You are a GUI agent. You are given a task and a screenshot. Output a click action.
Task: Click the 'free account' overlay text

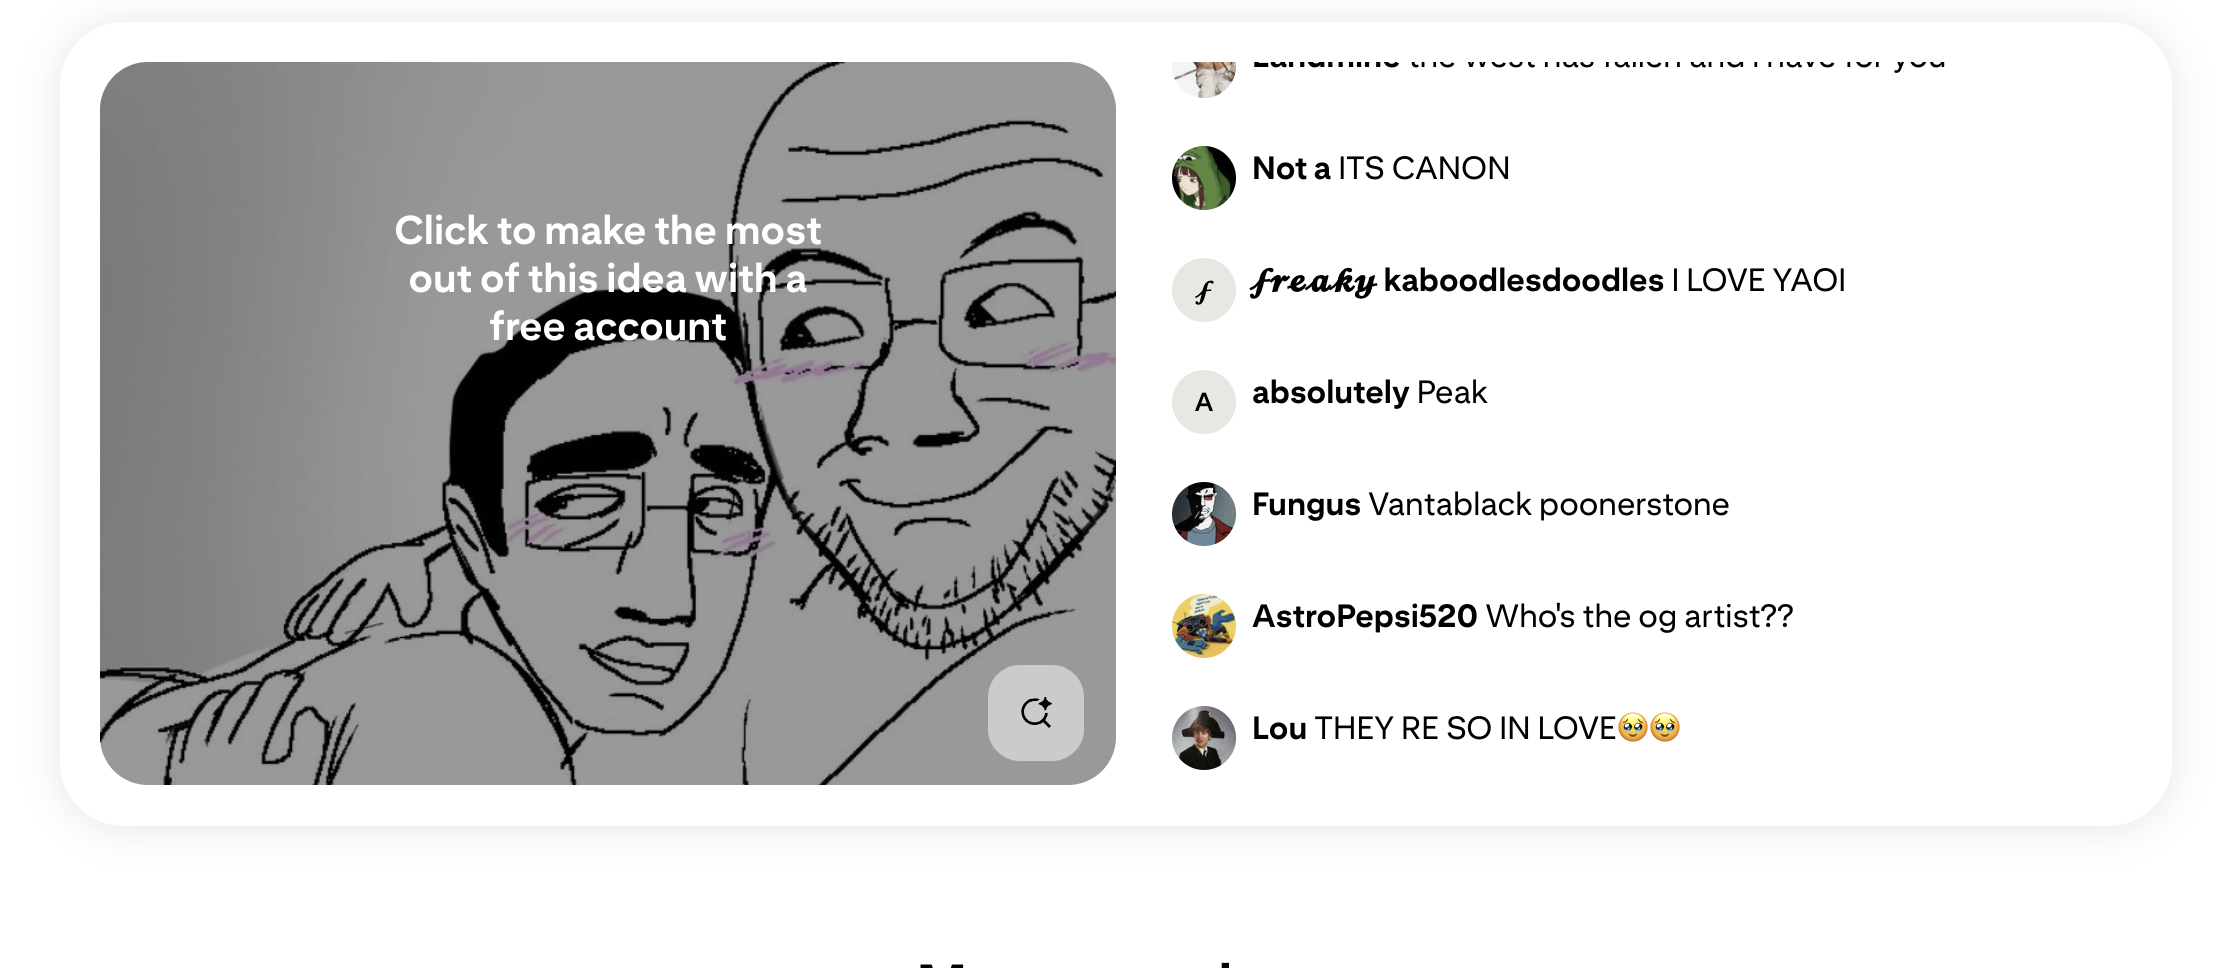pos(608,327)
